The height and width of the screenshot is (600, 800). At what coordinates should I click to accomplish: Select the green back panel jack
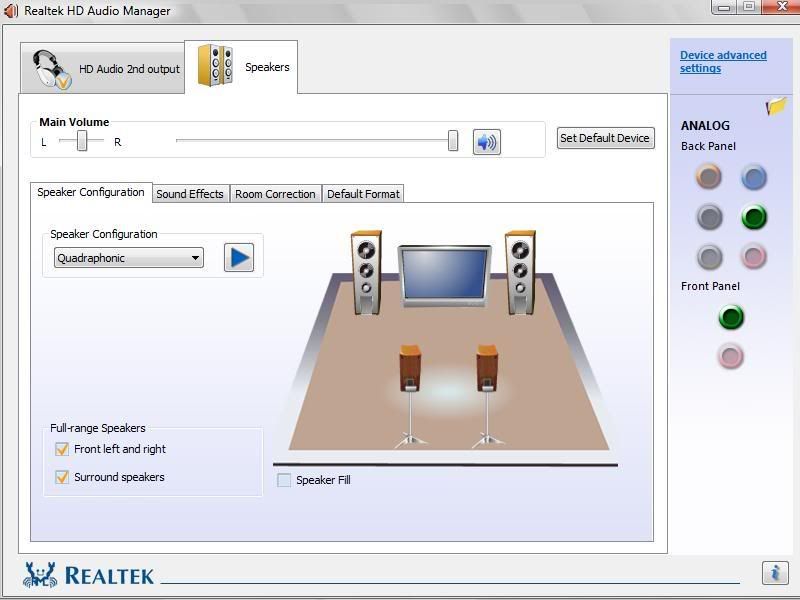(754, 217)
